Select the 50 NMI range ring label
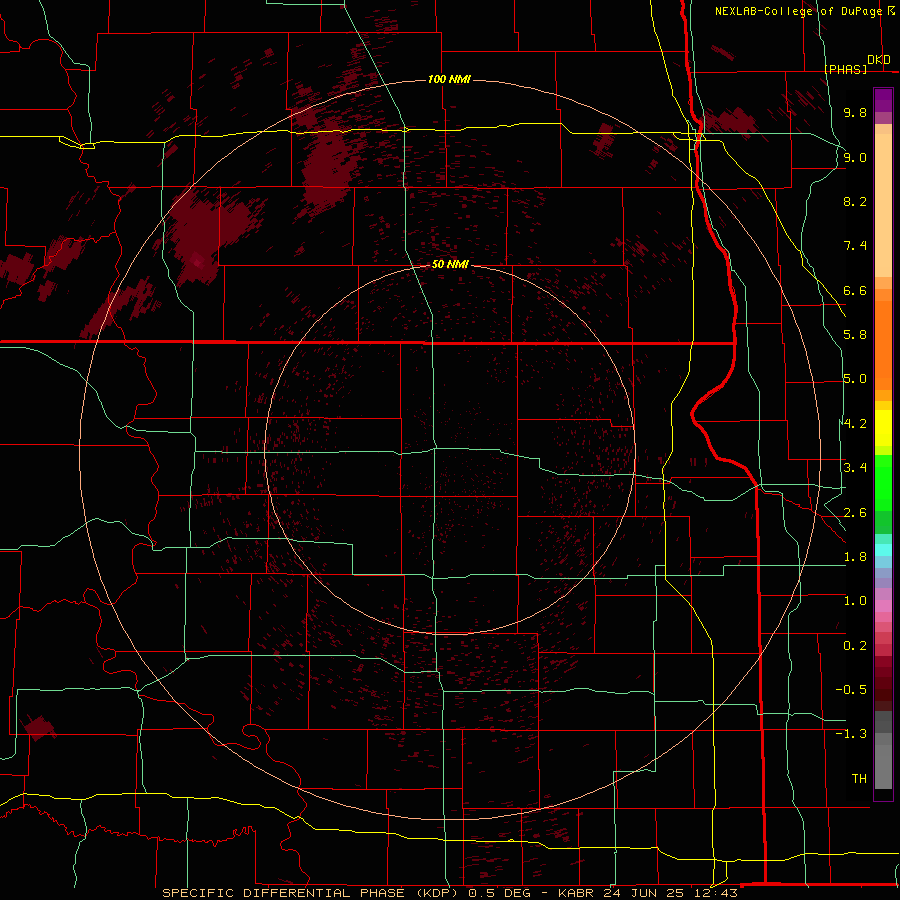 pyautogui.click(x=450, y=264)
